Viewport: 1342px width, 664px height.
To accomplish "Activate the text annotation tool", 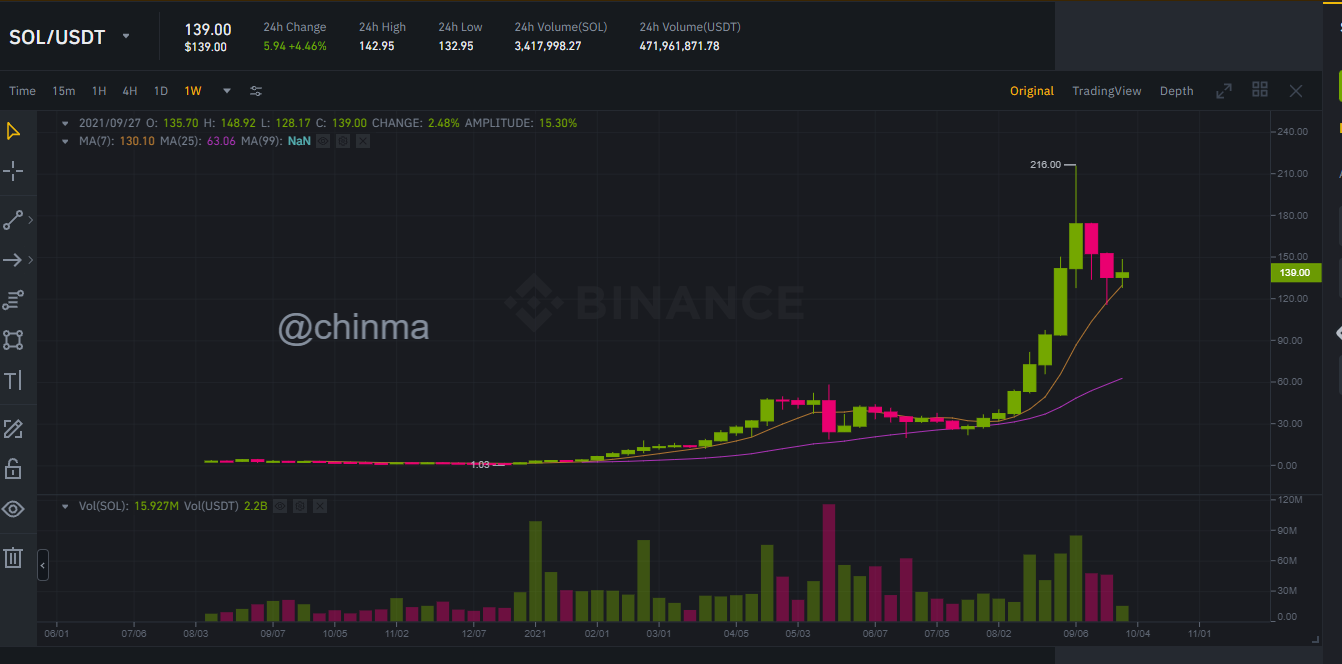I will (x=13, y=380).
